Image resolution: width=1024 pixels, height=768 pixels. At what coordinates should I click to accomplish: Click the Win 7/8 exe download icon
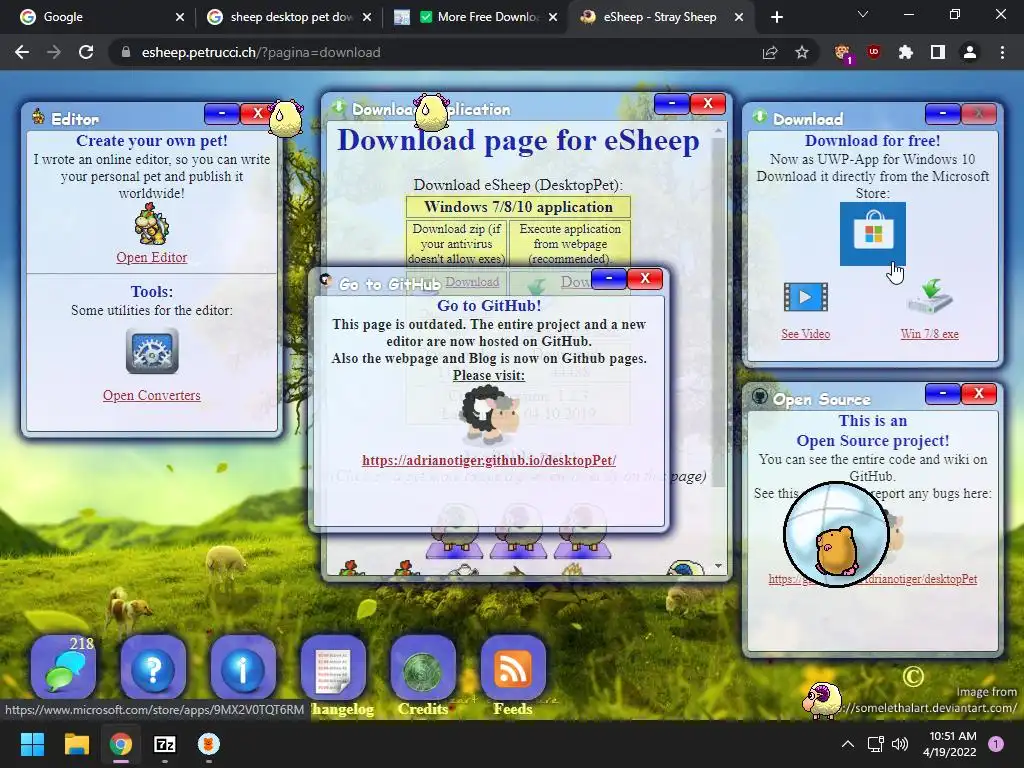coord(930,297)
